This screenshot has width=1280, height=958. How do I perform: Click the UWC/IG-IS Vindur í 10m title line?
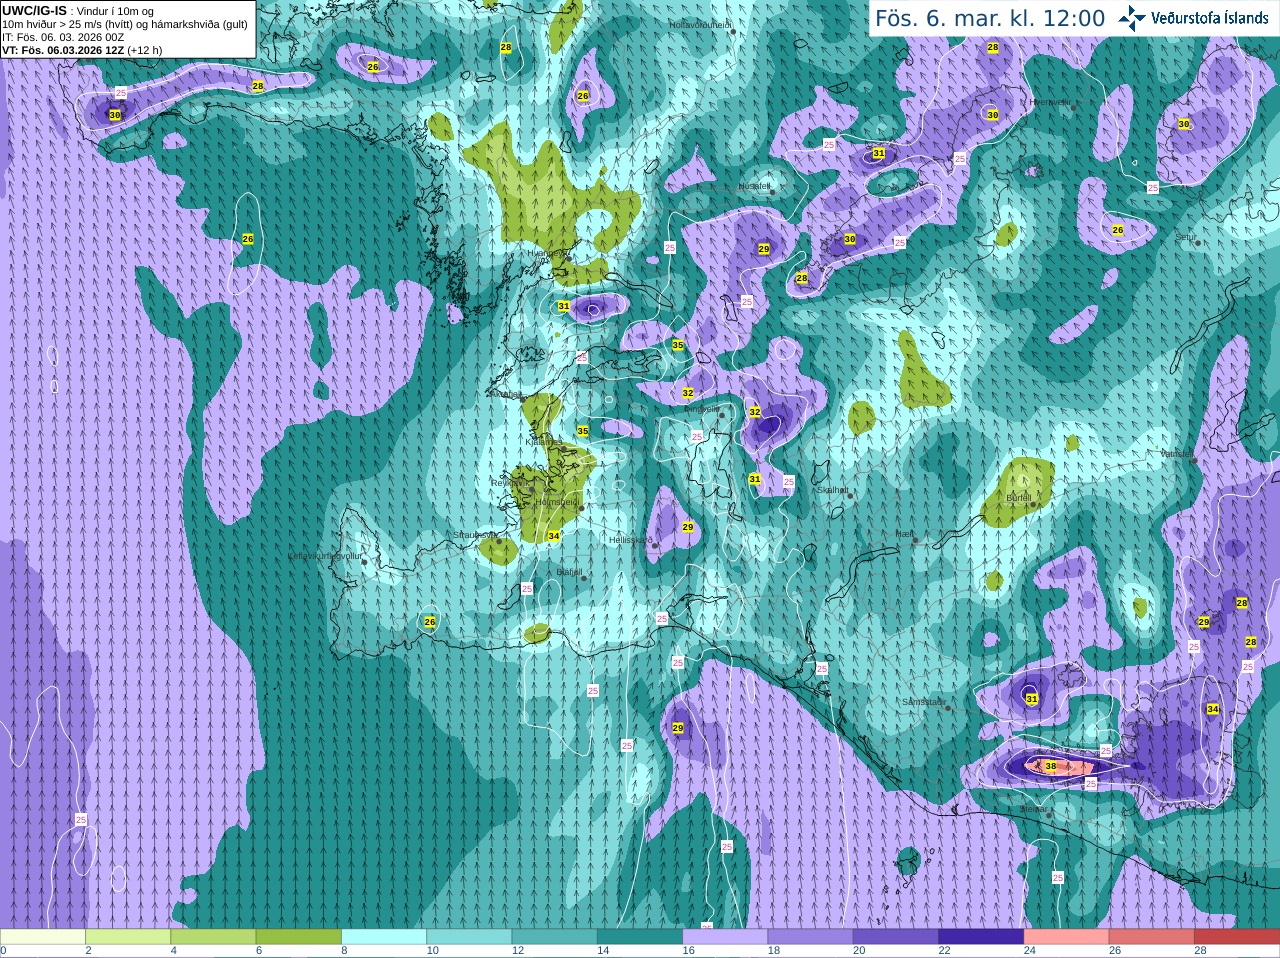point(77,11)
